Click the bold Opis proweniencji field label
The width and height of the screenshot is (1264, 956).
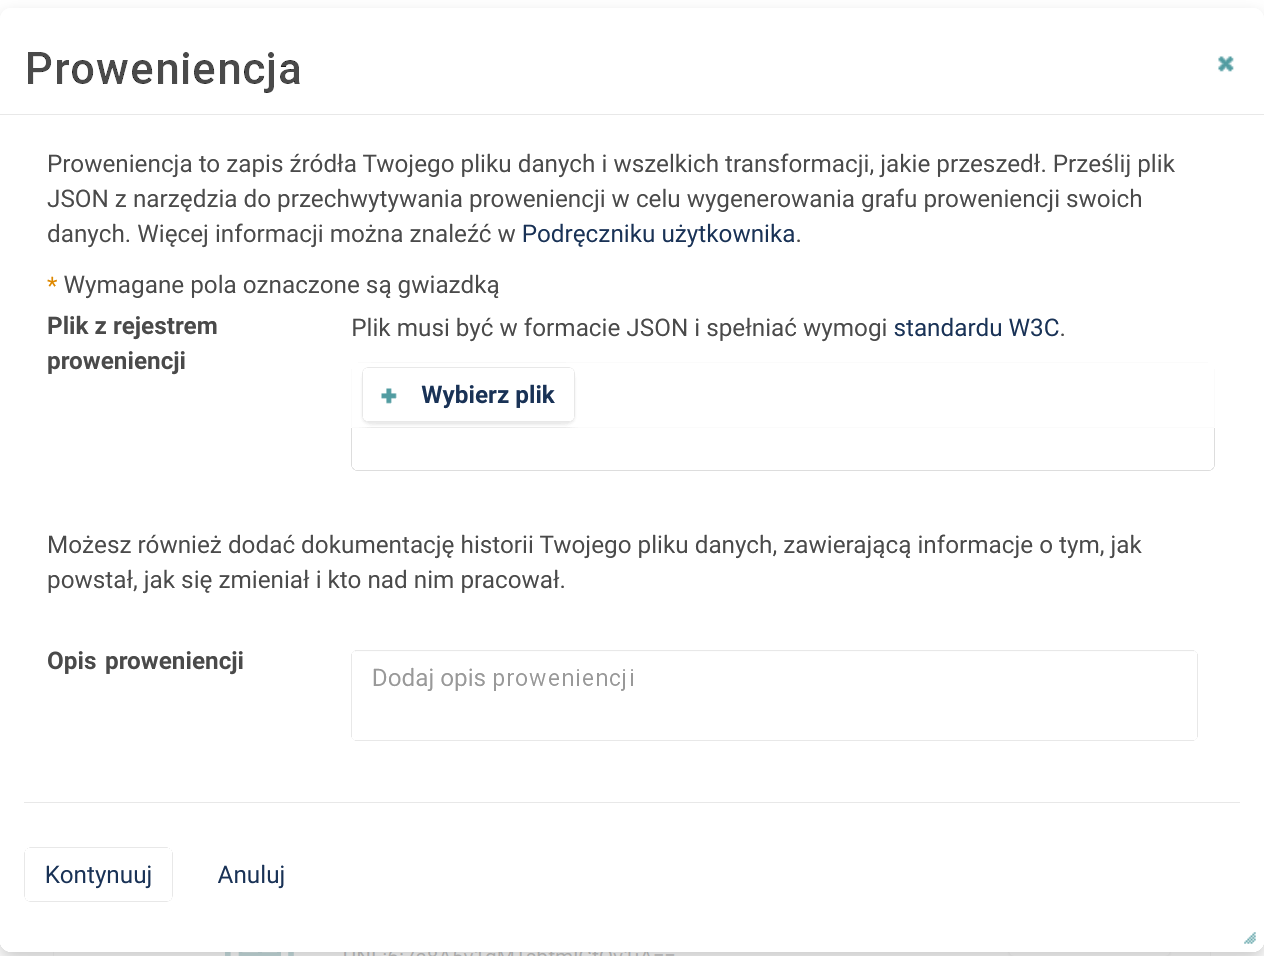tap(145, 661)
